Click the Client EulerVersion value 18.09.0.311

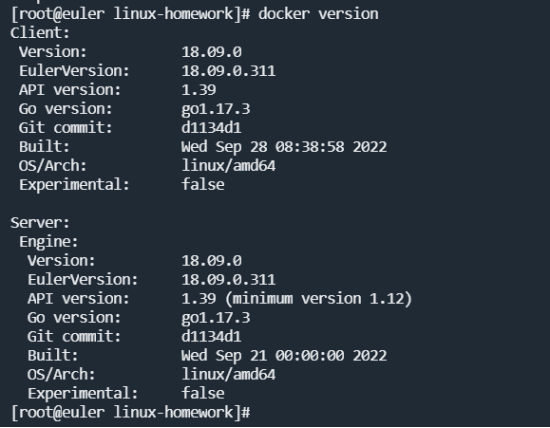coord(228,71)
